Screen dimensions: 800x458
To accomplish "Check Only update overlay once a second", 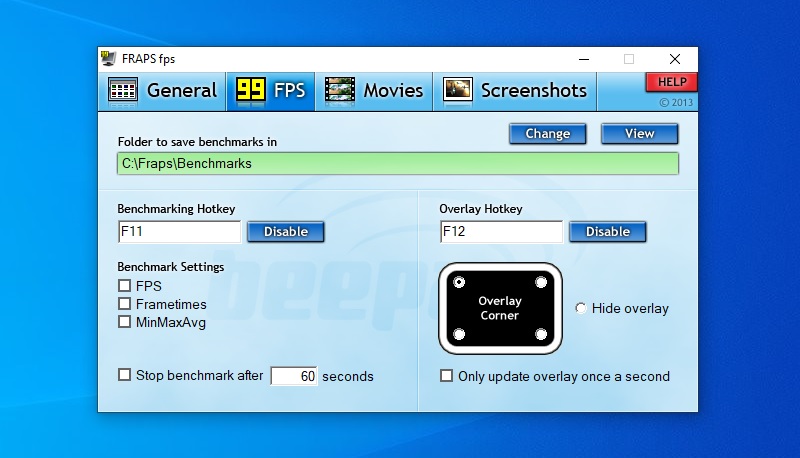I will [x=446, y=376].
